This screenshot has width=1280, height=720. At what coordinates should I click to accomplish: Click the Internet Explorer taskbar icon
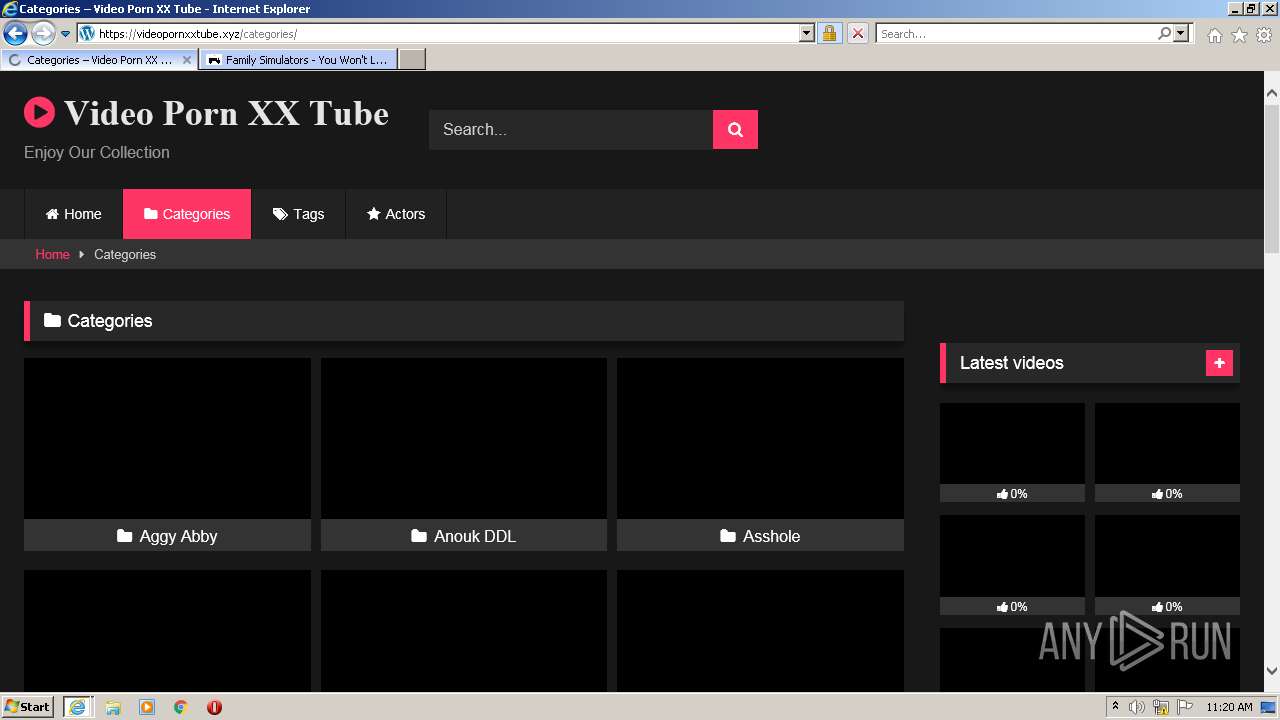(x=77, y=707)
